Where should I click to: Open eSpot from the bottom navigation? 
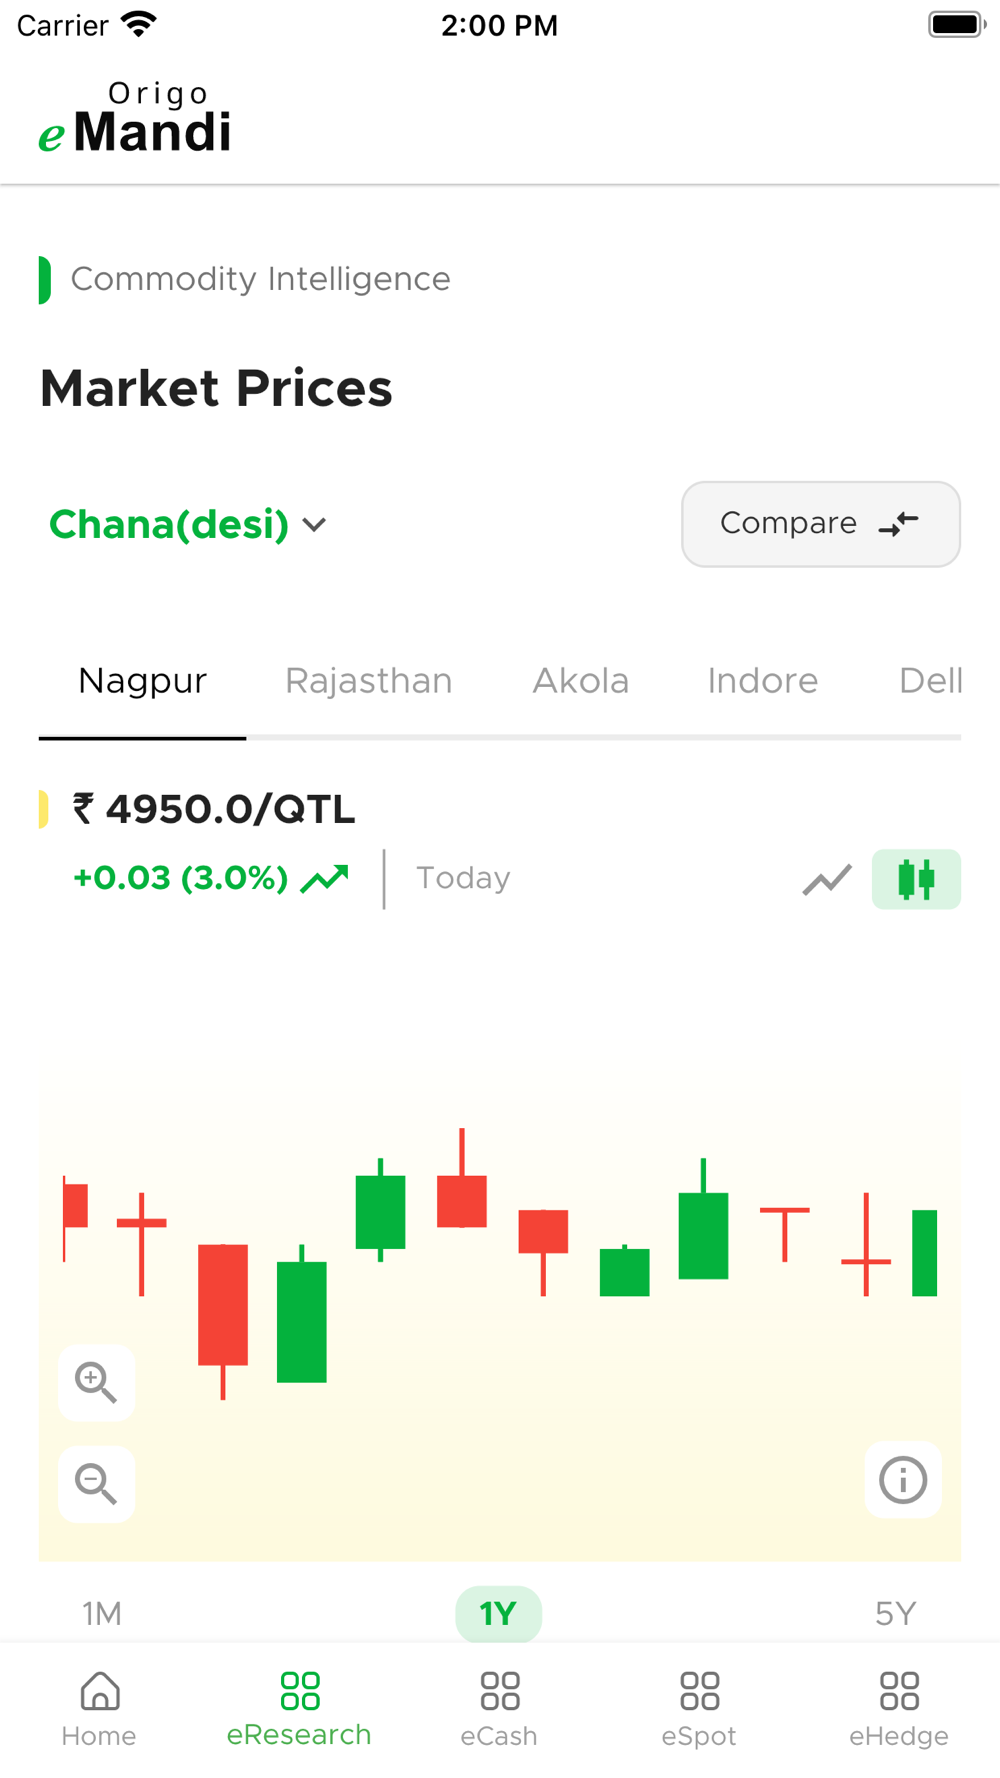[699, 1708]
